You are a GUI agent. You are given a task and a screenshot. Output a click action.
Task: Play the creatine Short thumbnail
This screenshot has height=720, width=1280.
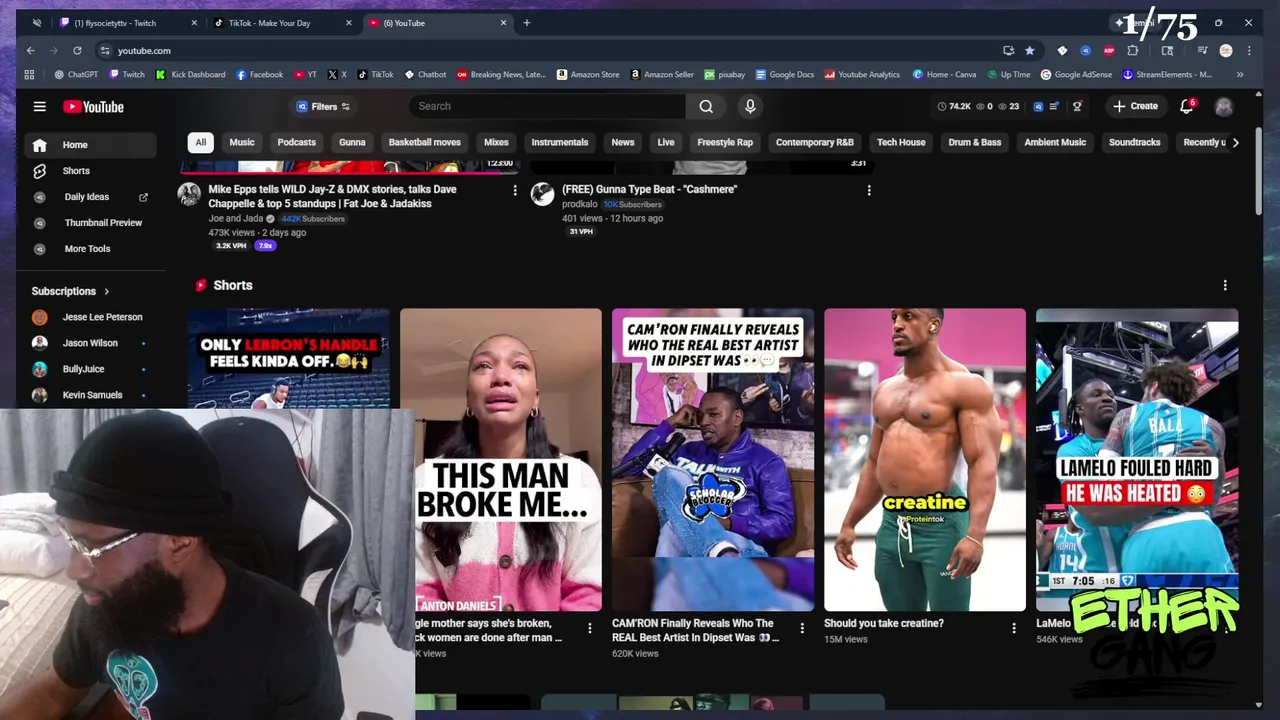click(x=925, y=460)
